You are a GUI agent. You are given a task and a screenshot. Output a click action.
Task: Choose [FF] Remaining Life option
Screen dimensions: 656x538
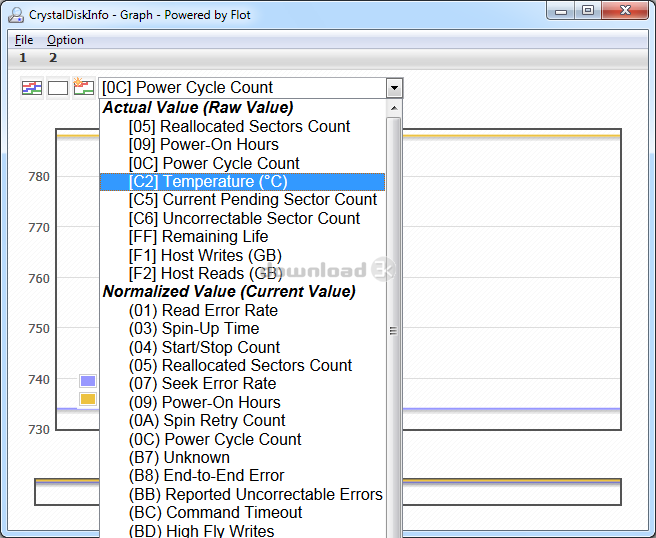tap(242, 236)
